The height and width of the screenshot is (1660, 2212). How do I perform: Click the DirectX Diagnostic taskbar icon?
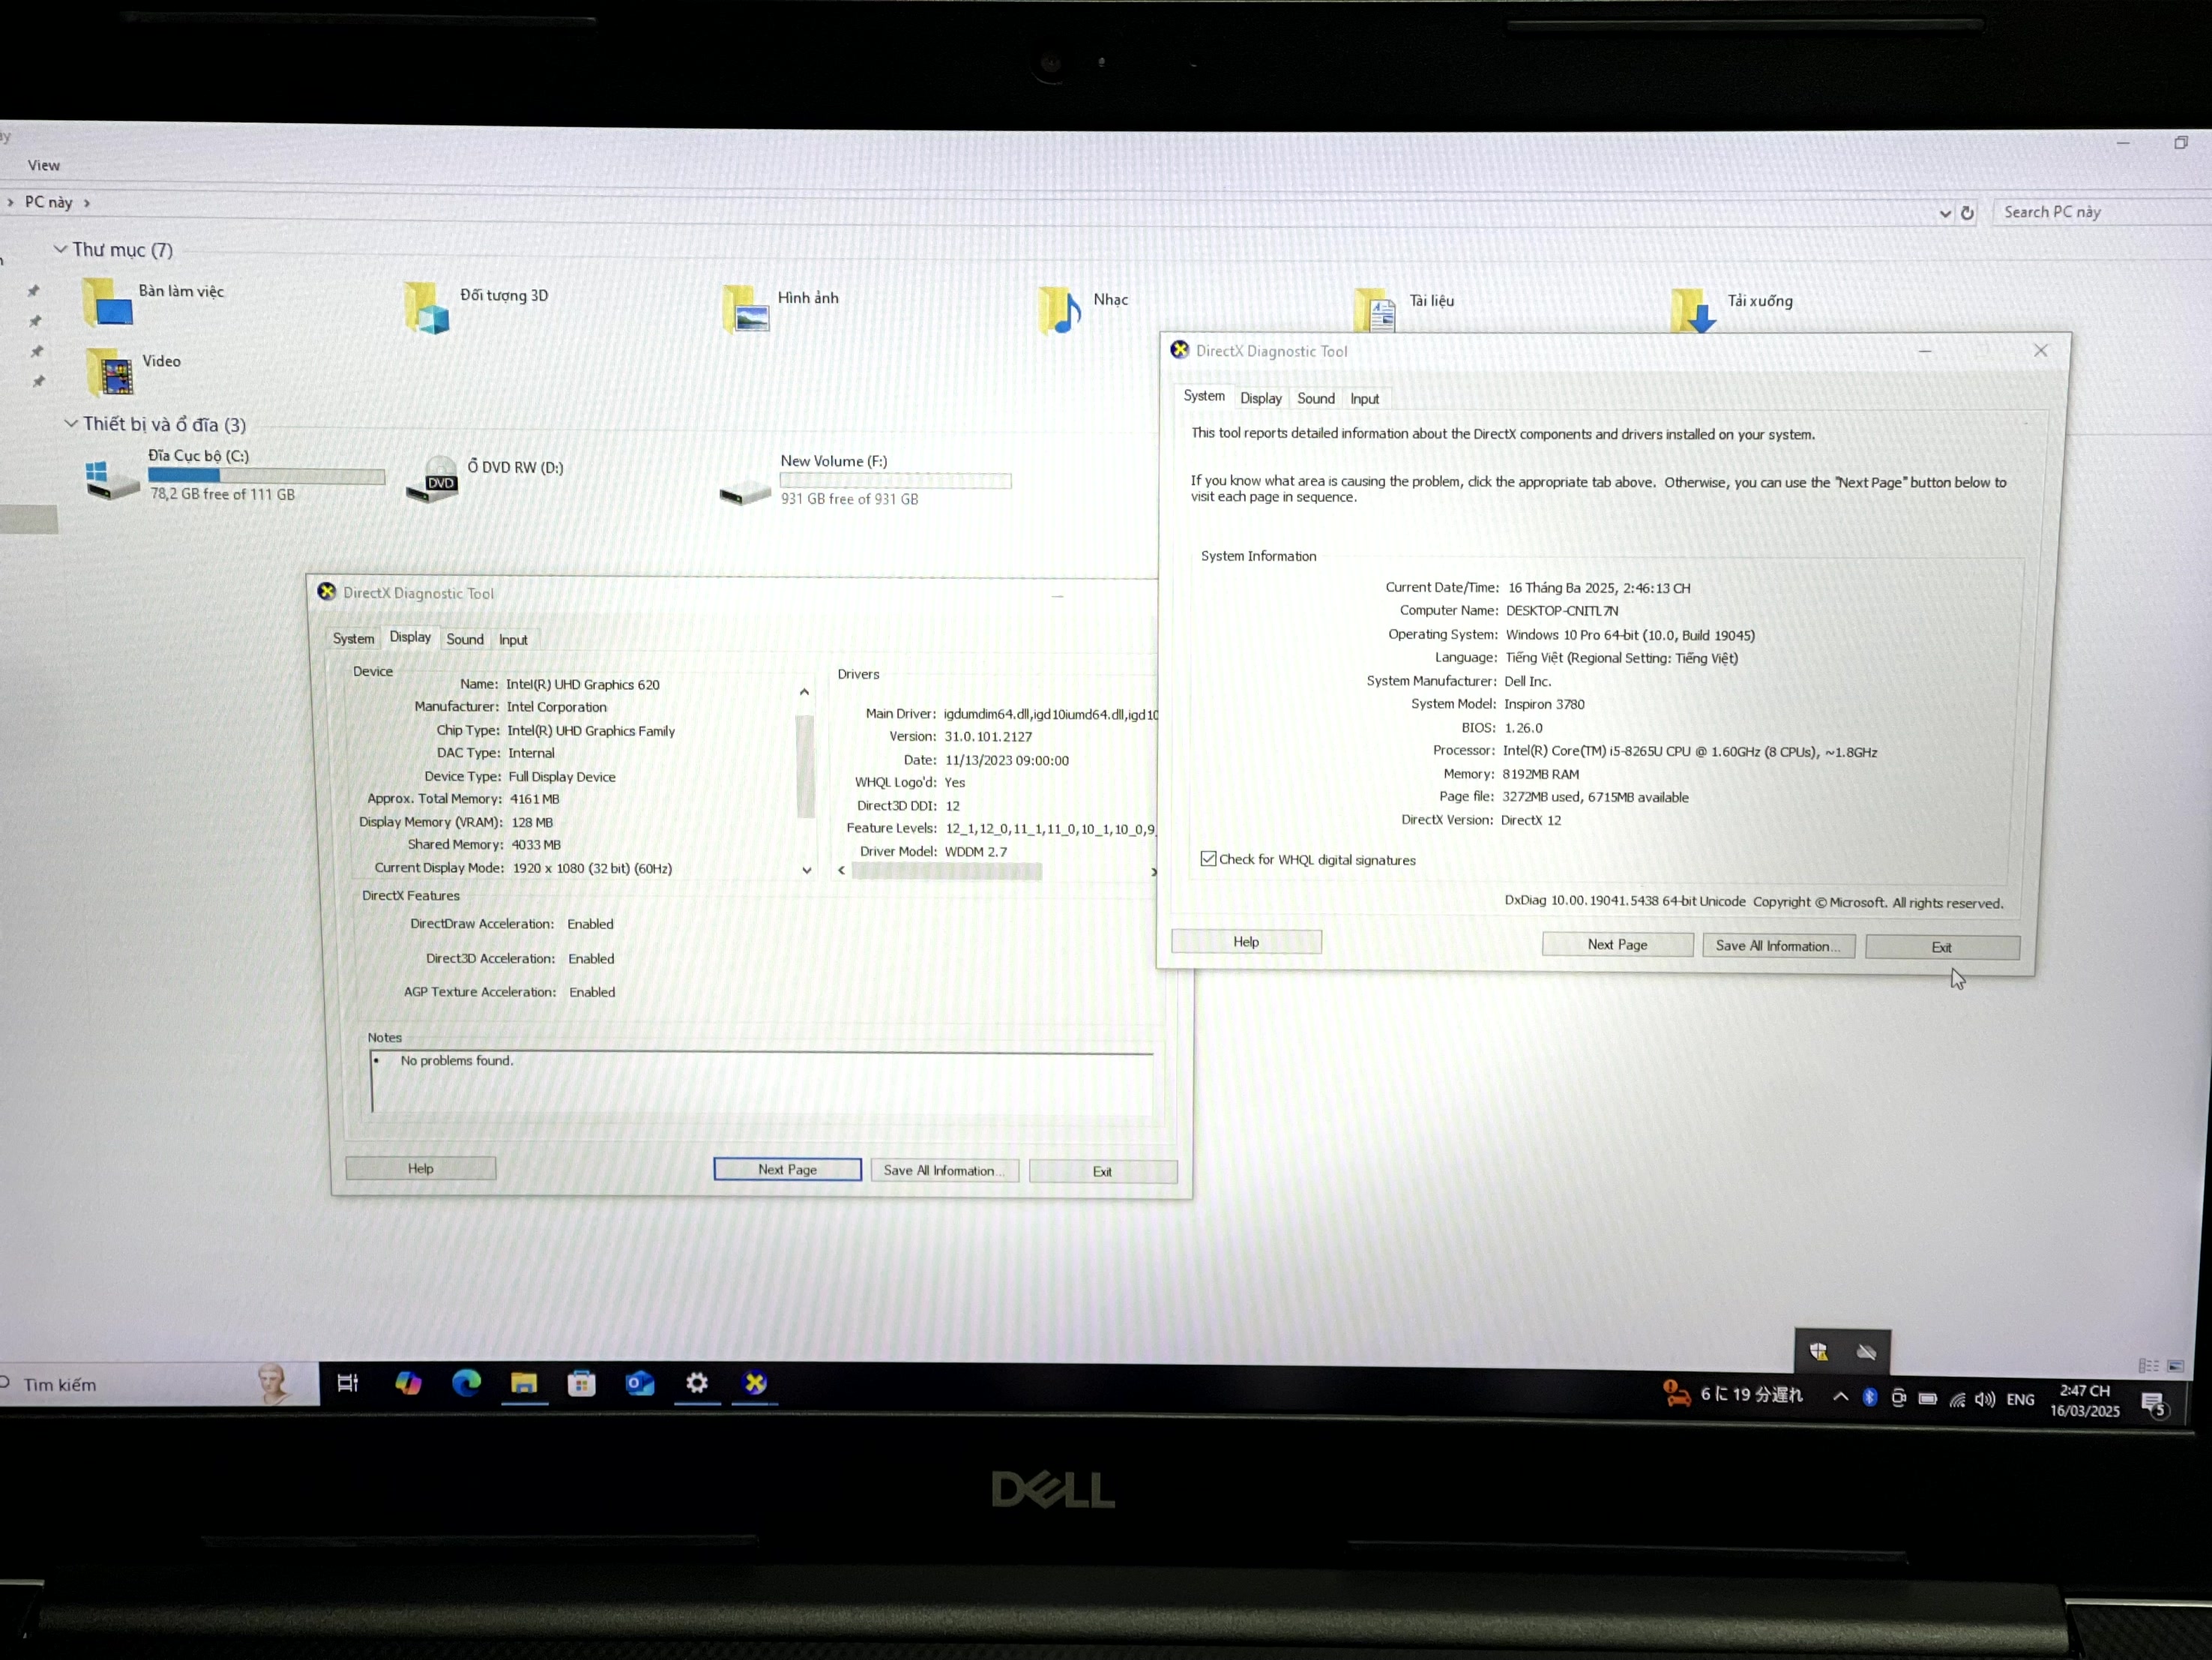pyautogui.click(x=755, y=1383)
